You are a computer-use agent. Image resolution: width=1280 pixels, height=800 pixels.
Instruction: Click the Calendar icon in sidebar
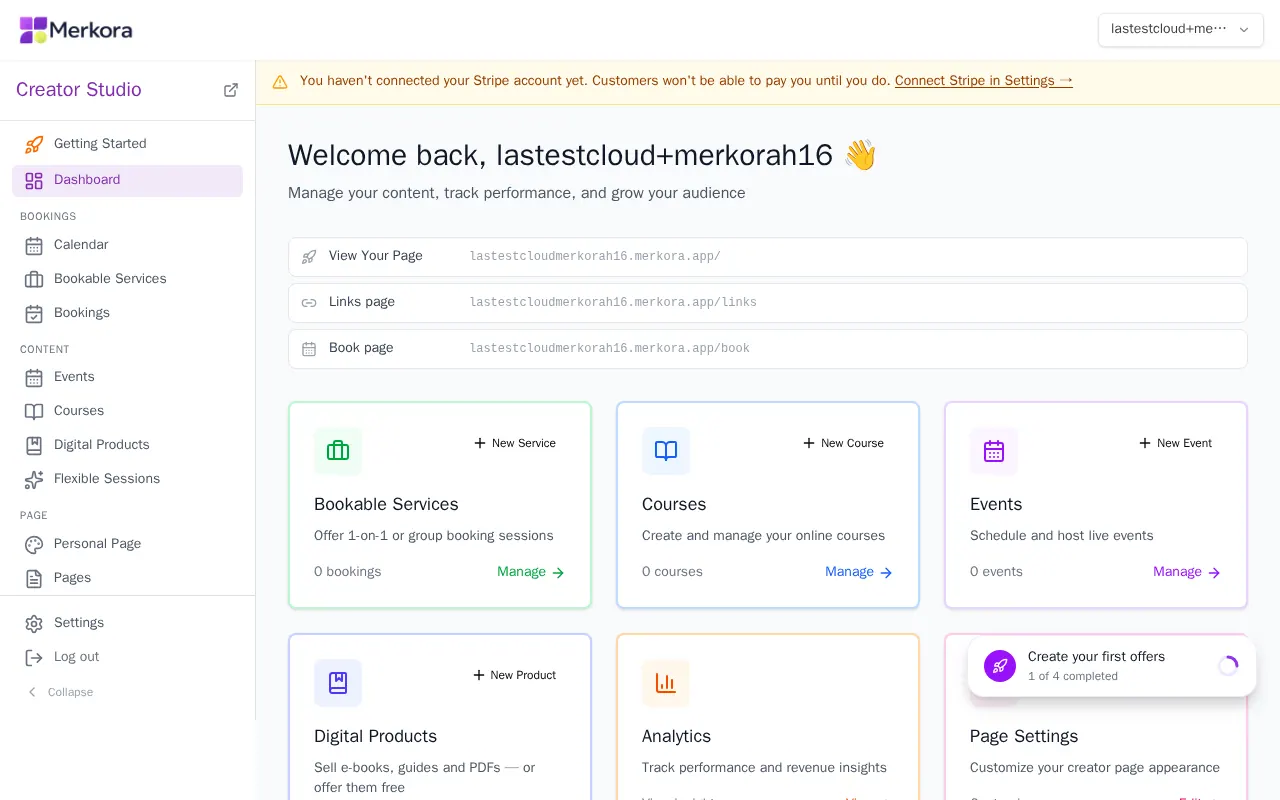[x=34, y=245]
